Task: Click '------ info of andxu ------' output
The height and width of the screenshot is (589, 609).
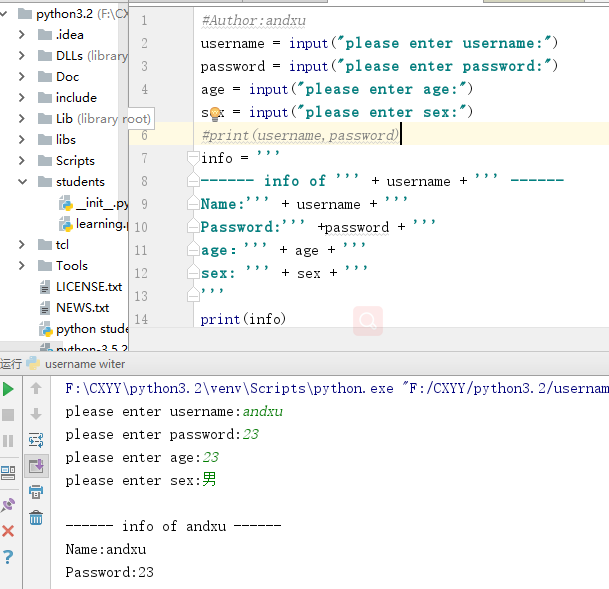Action: coord(173,526)
